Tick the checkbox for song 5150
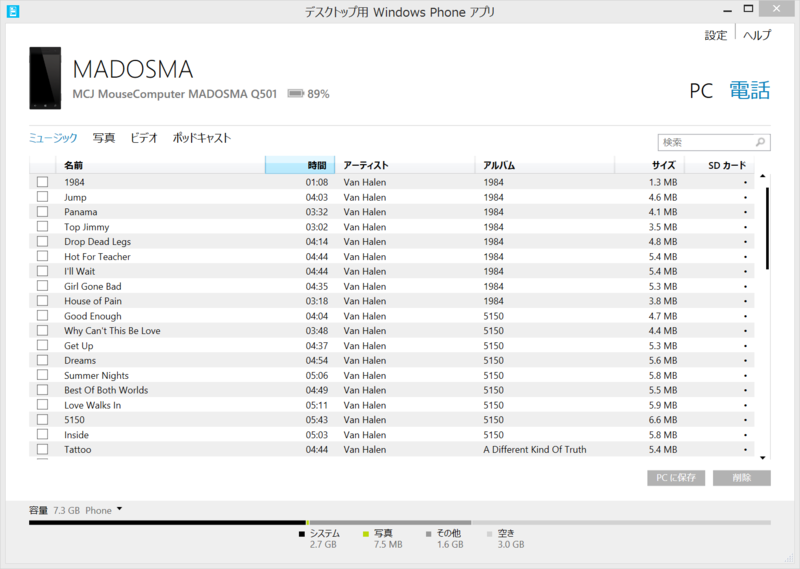 coord(42,419)
